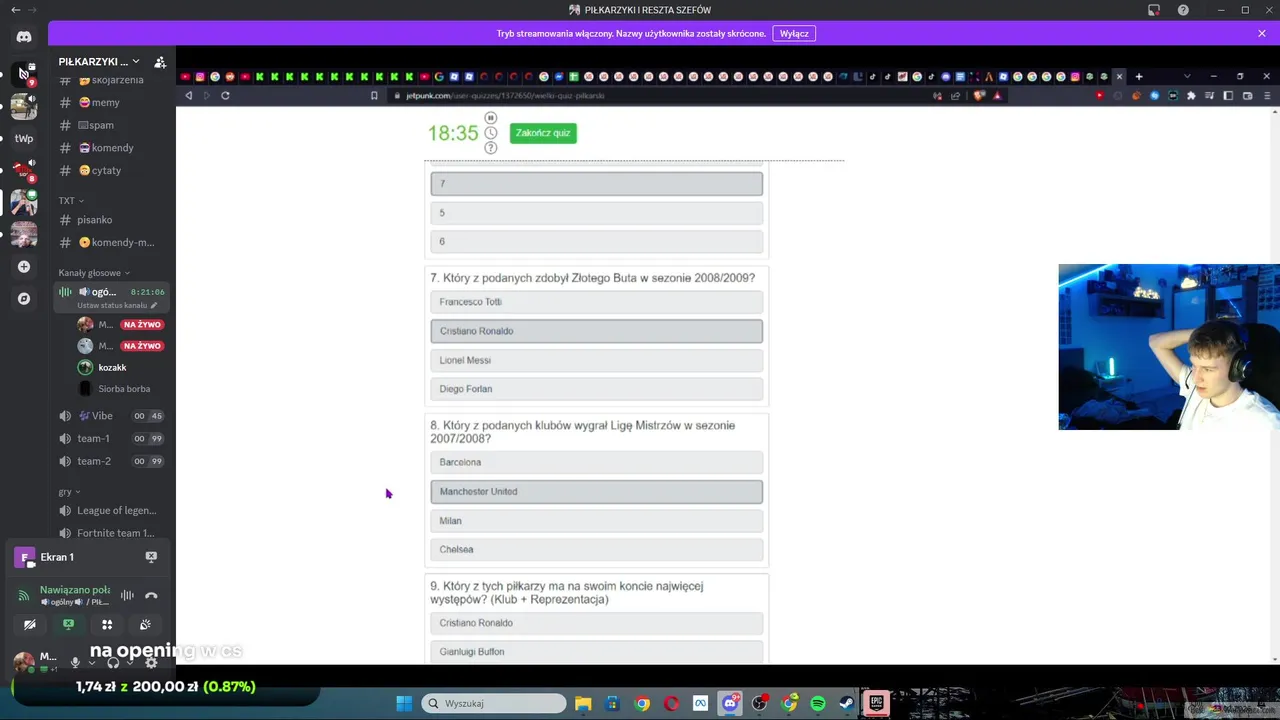Open the noise suppression waveform icon
This screenshot has height=720, width=1280.
click(127, 595)
